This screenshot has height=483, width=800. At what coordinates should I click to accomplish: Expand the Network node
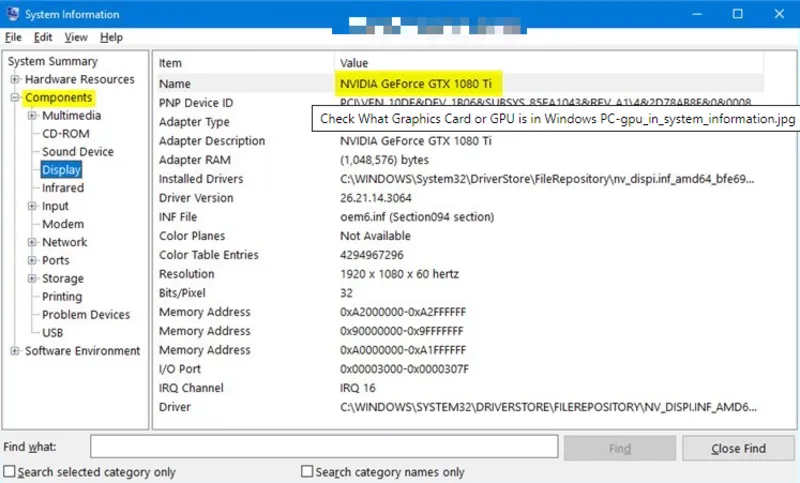pyautogui.click(x=32, y=242)
